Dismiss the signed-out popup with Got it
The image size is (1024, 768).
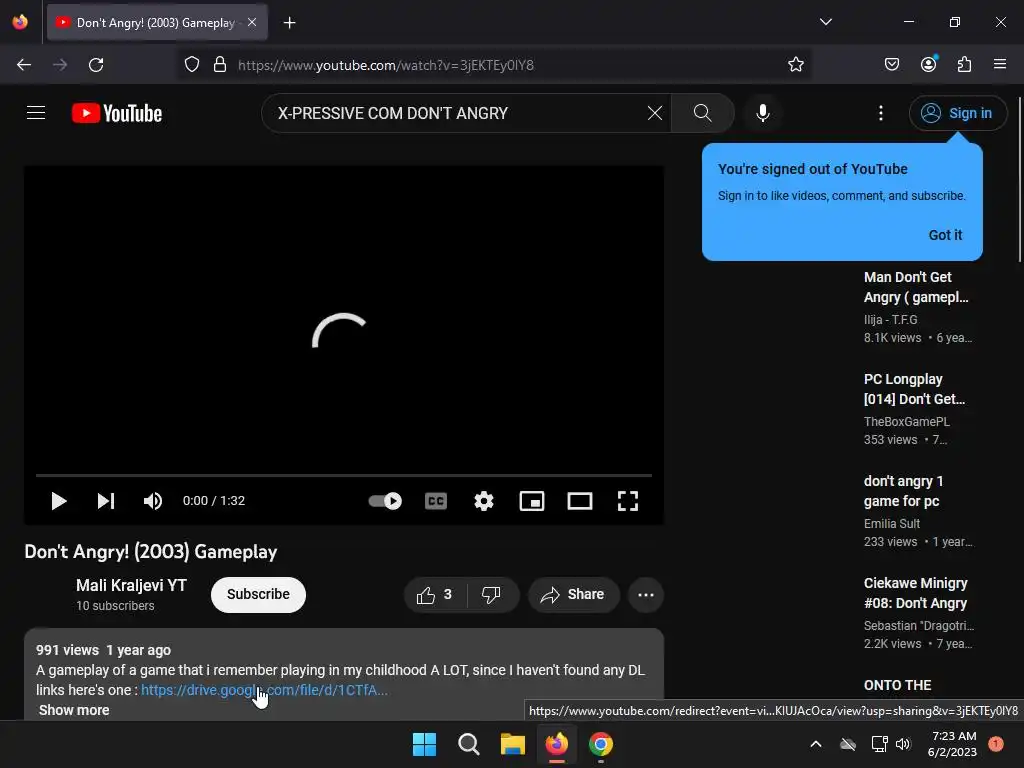(x=945, y=235)
